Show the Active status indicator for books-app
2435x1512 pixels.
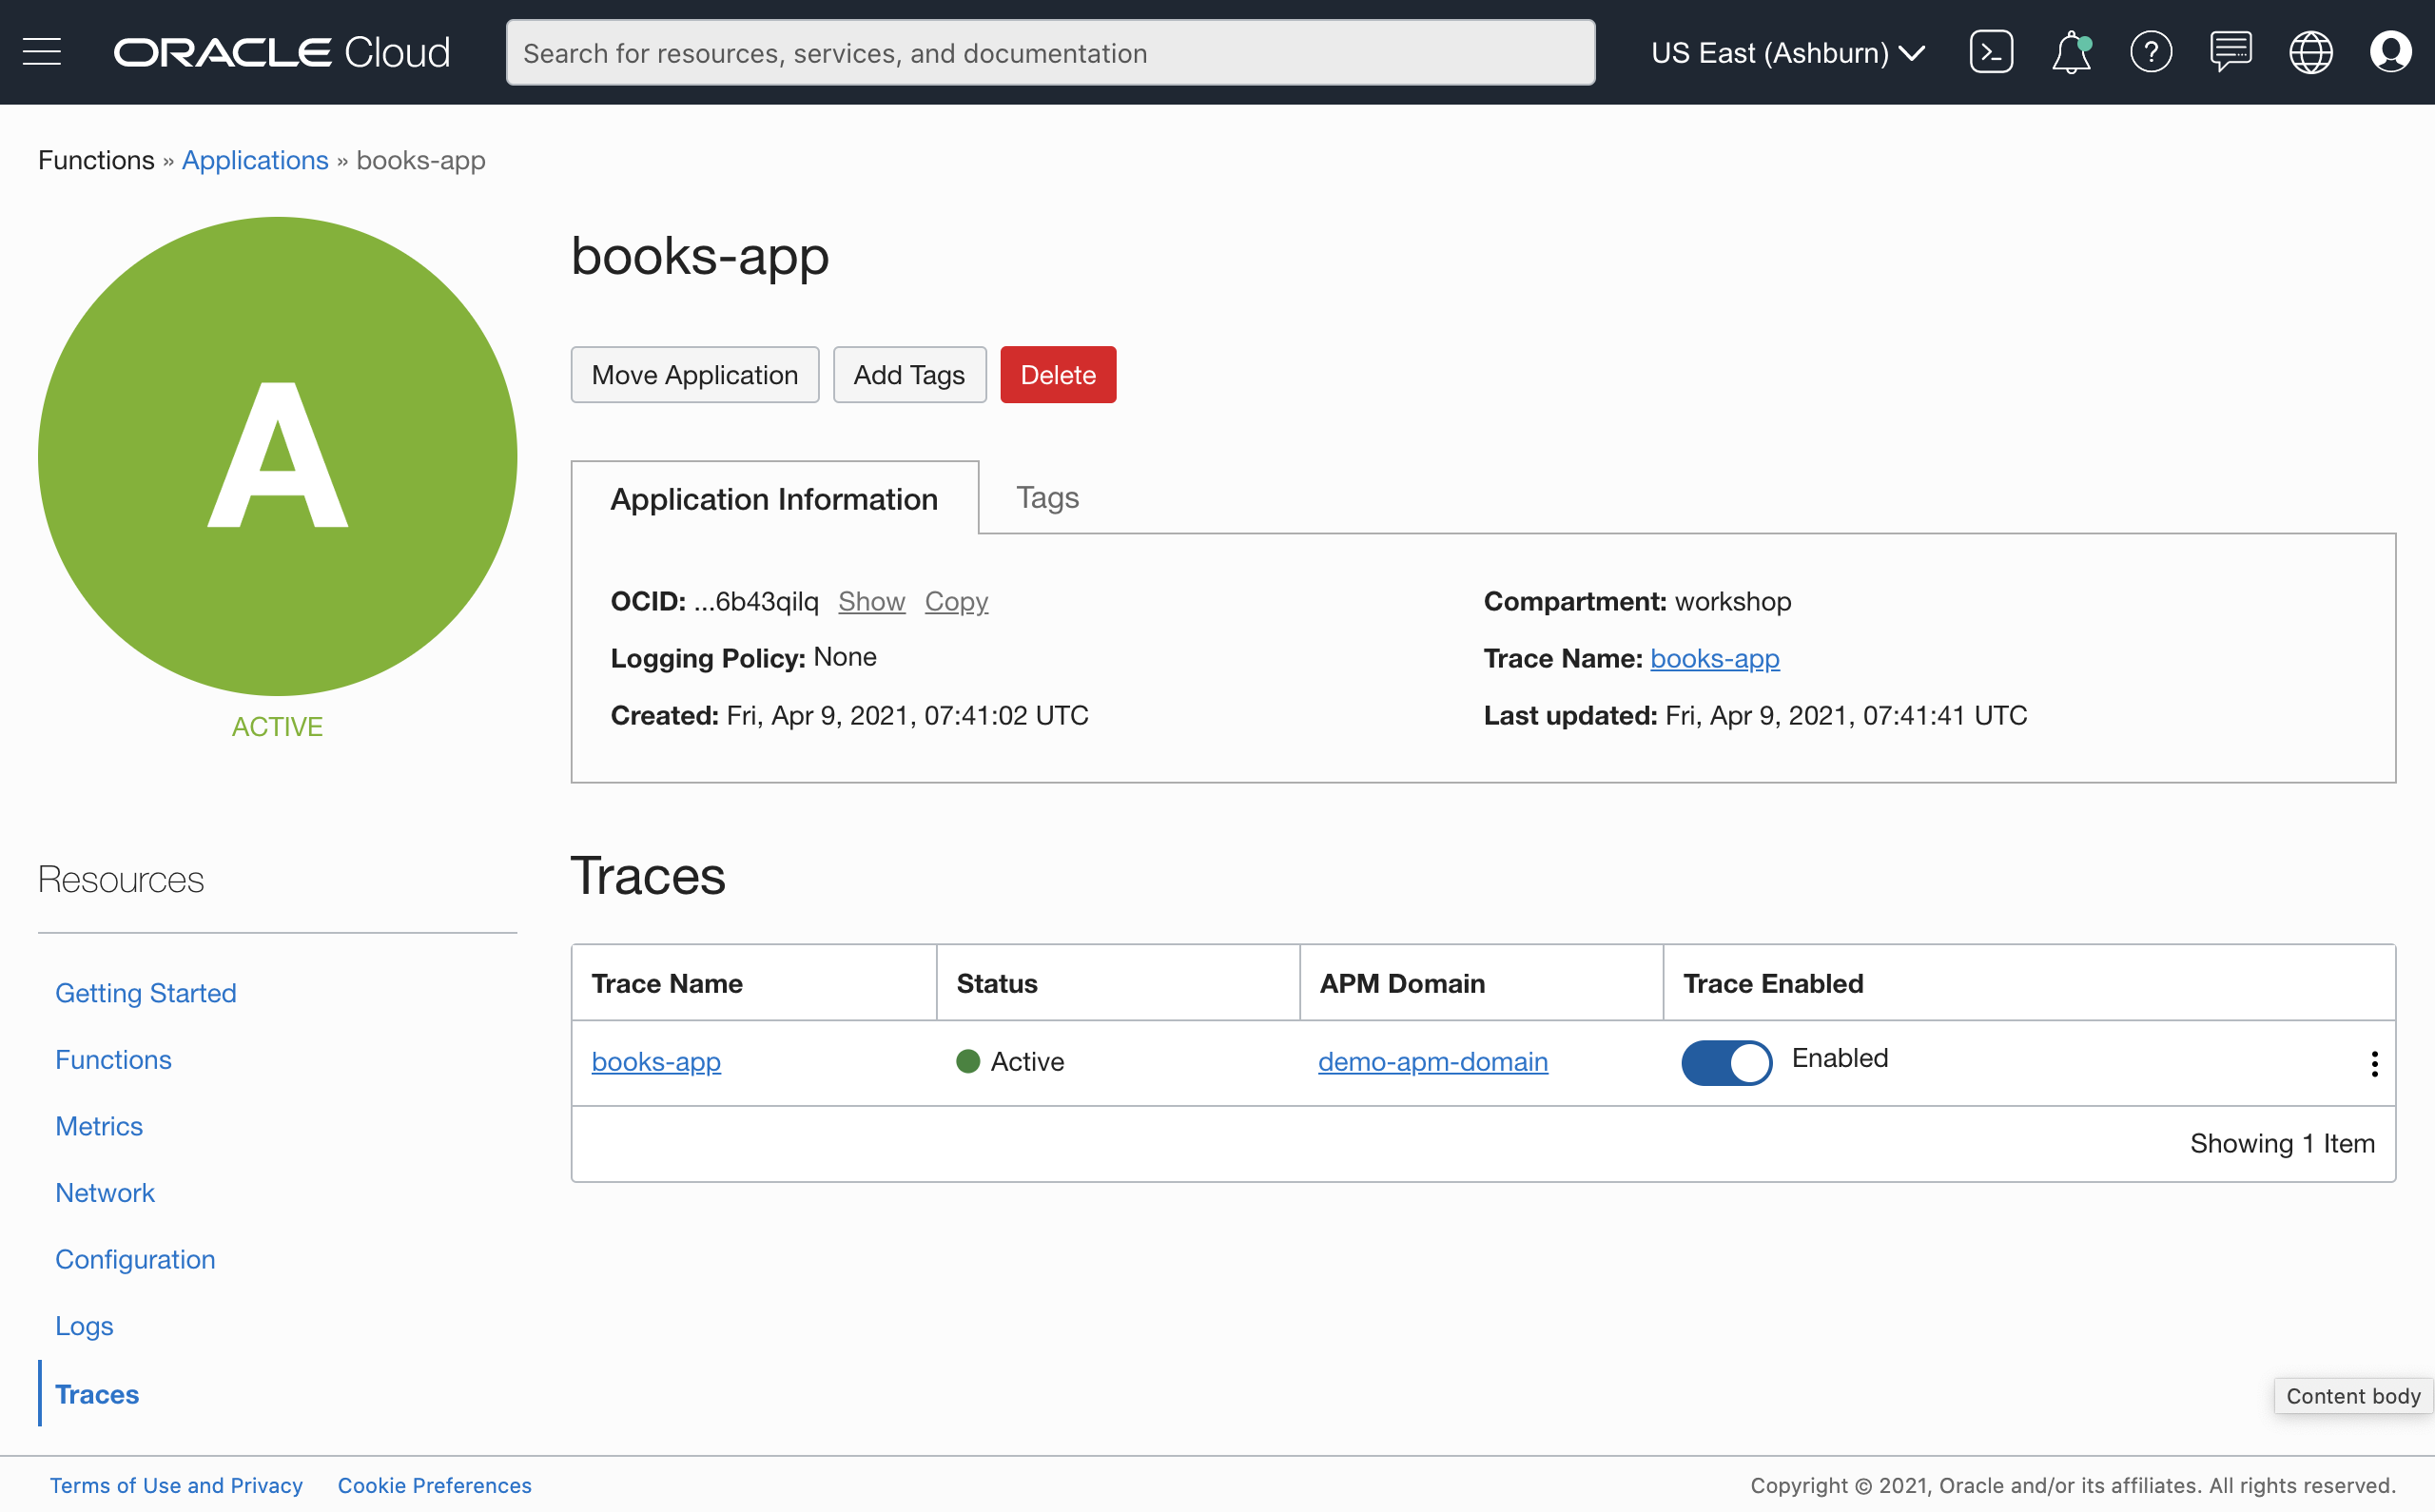967,1061
